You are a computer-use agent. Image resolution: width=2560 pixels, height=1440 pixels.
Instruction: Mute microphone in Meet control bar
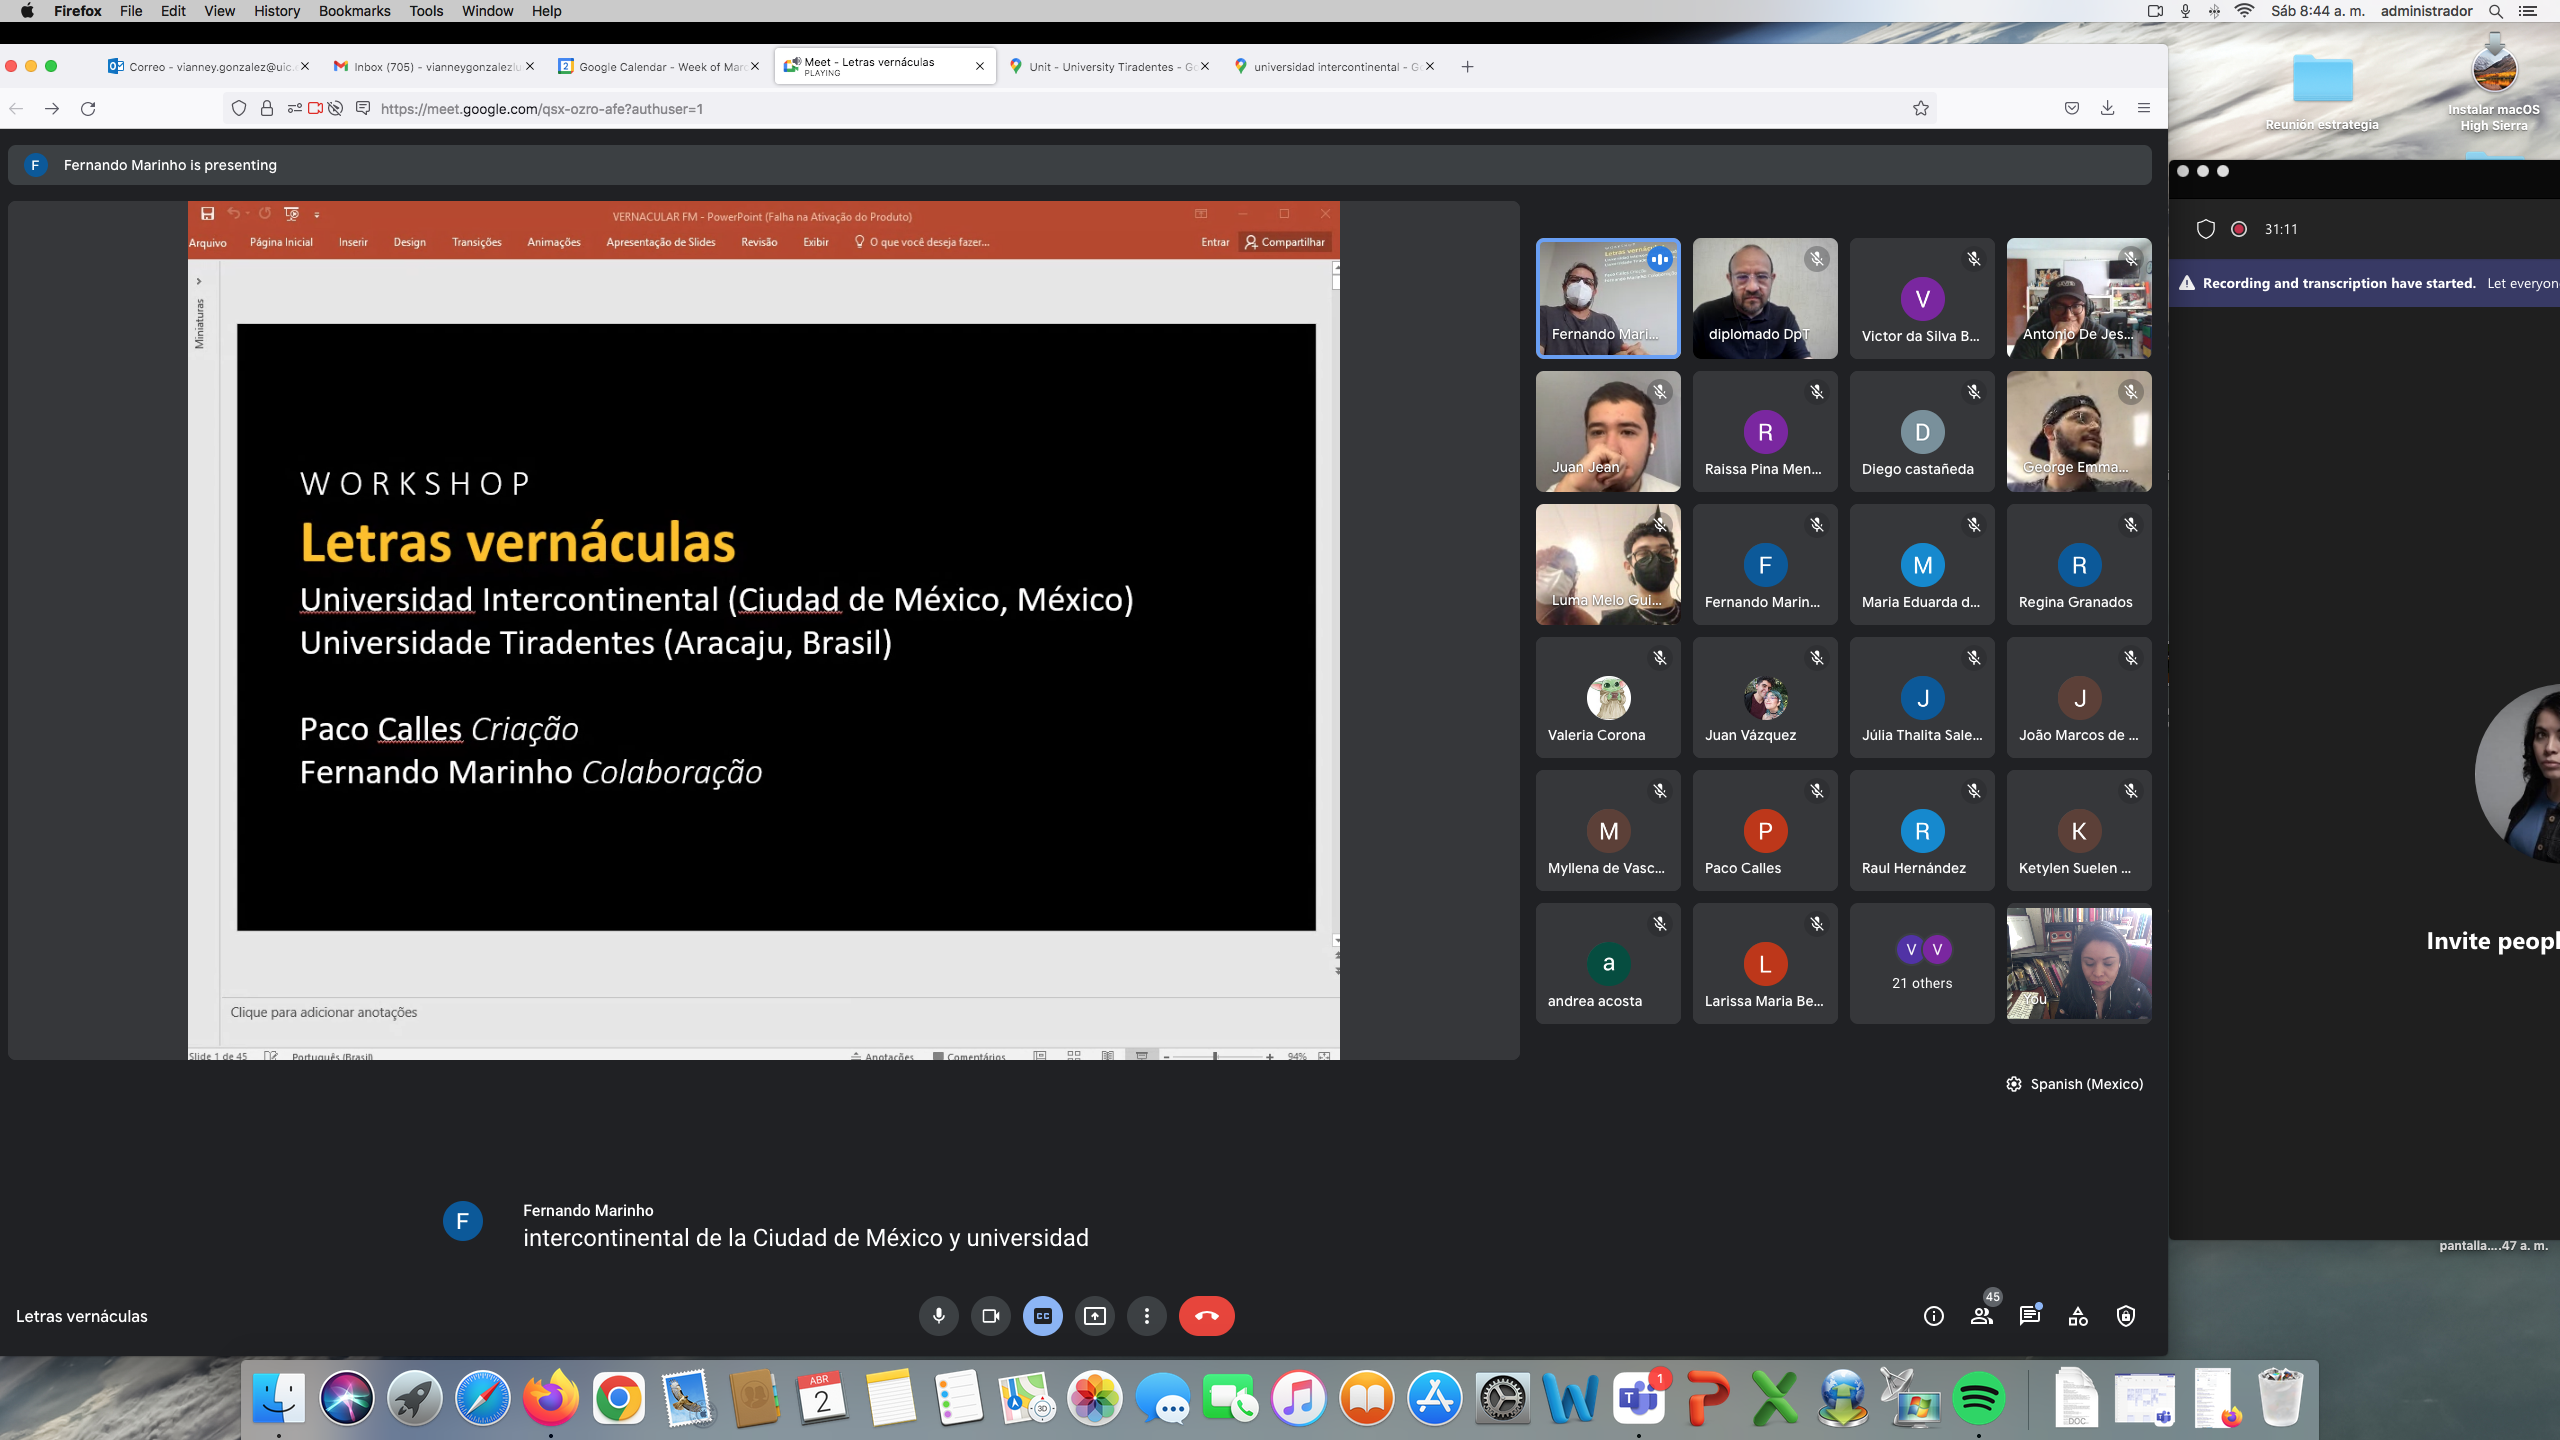[938, 1316]
